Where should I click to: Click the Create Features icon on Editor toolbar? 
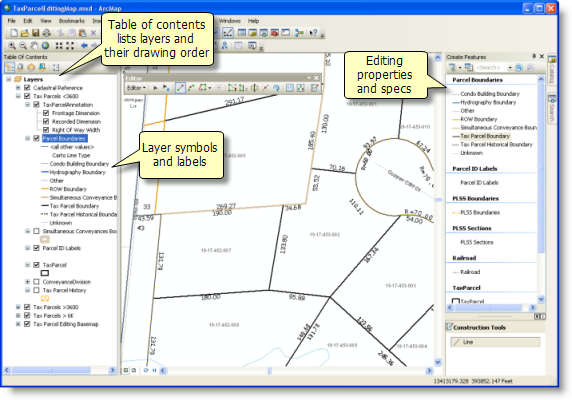pos(314,88)
